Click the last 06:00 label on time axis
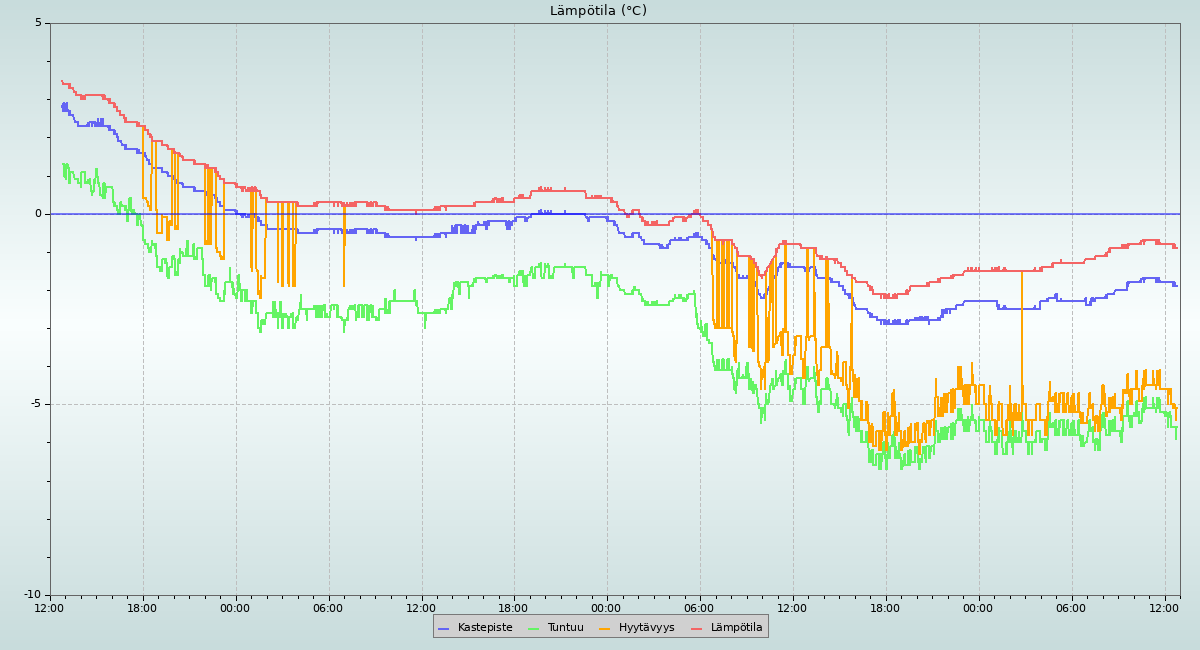This screenshot has width=1200, height=650. pyautogui.click(x=1071, y=608)
